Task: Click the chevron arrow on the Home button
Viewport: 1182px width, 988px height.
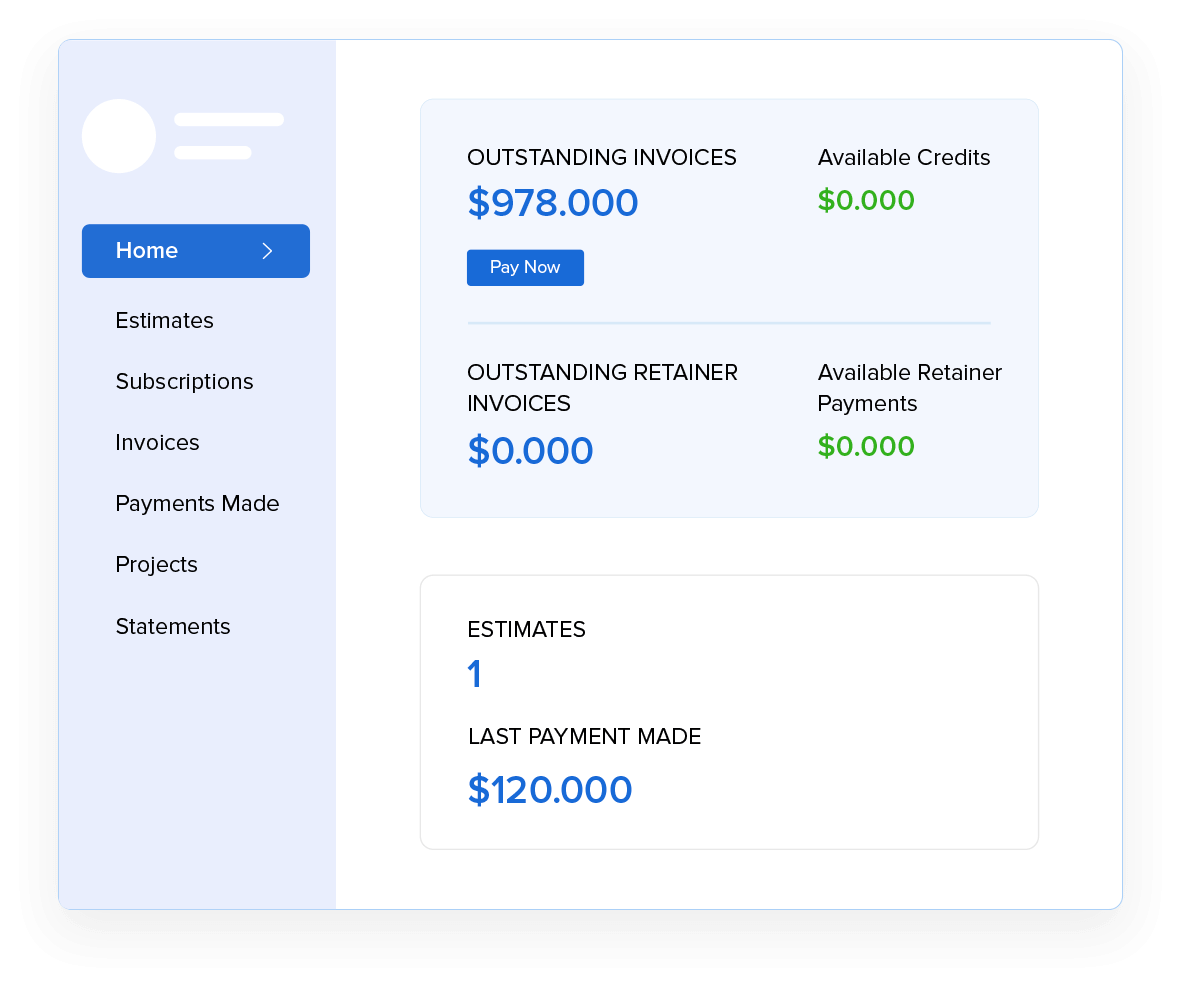Action: tap(268, 251)
